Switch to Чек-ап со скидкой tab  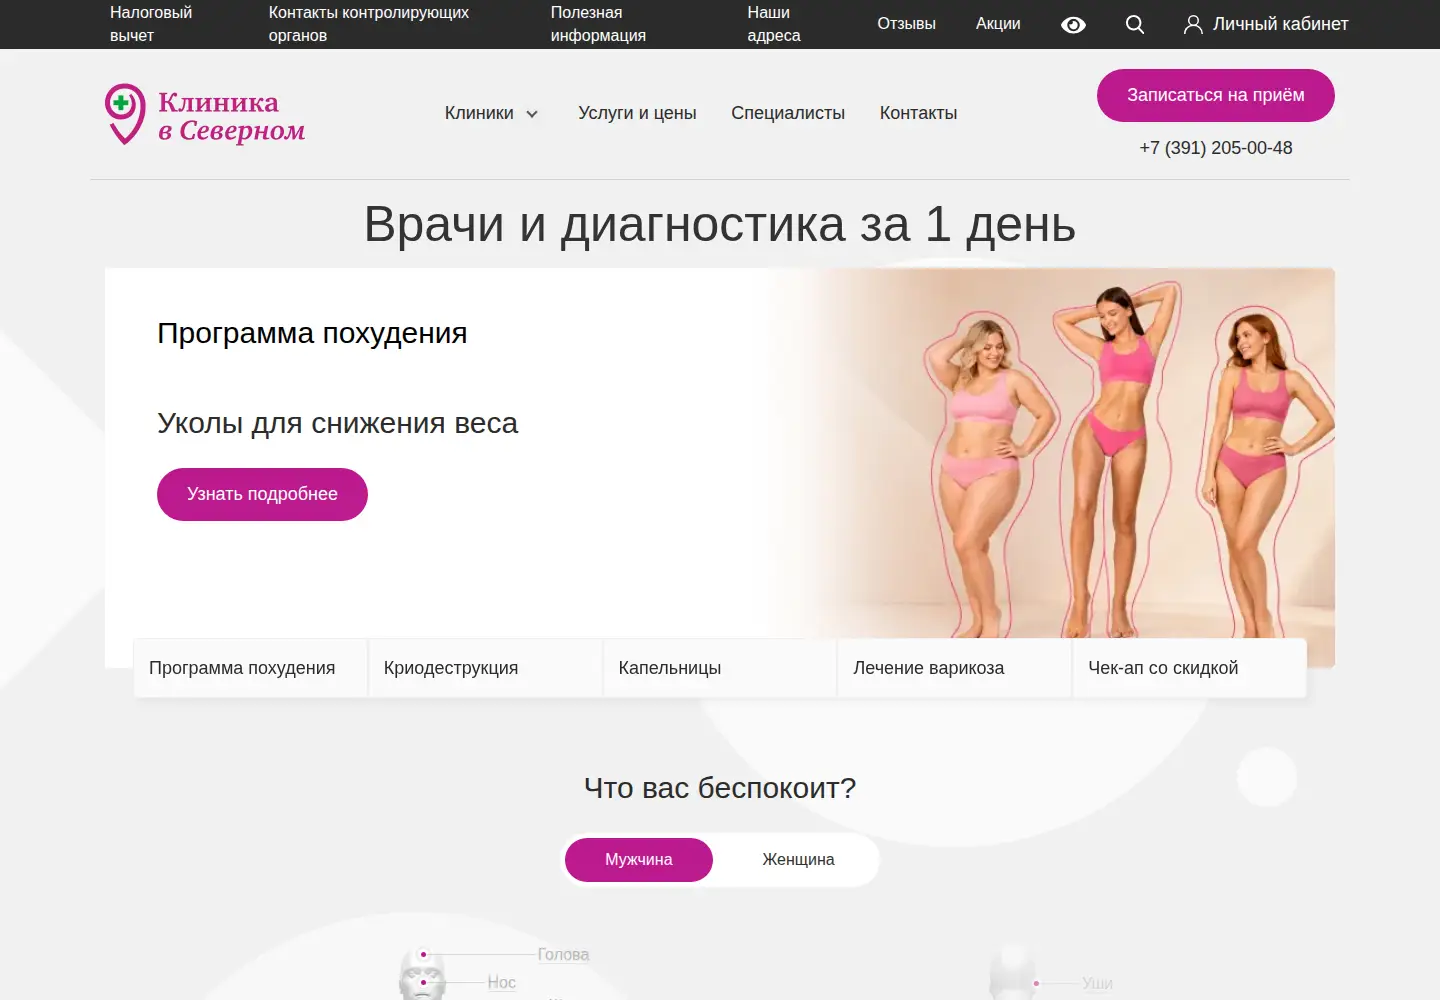1190,668
